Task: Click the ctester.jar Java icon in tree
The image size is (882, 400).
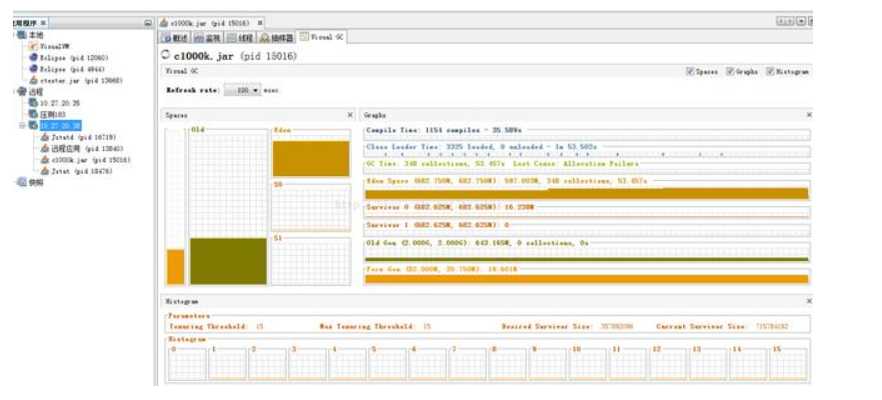Action: pos(33,80)
